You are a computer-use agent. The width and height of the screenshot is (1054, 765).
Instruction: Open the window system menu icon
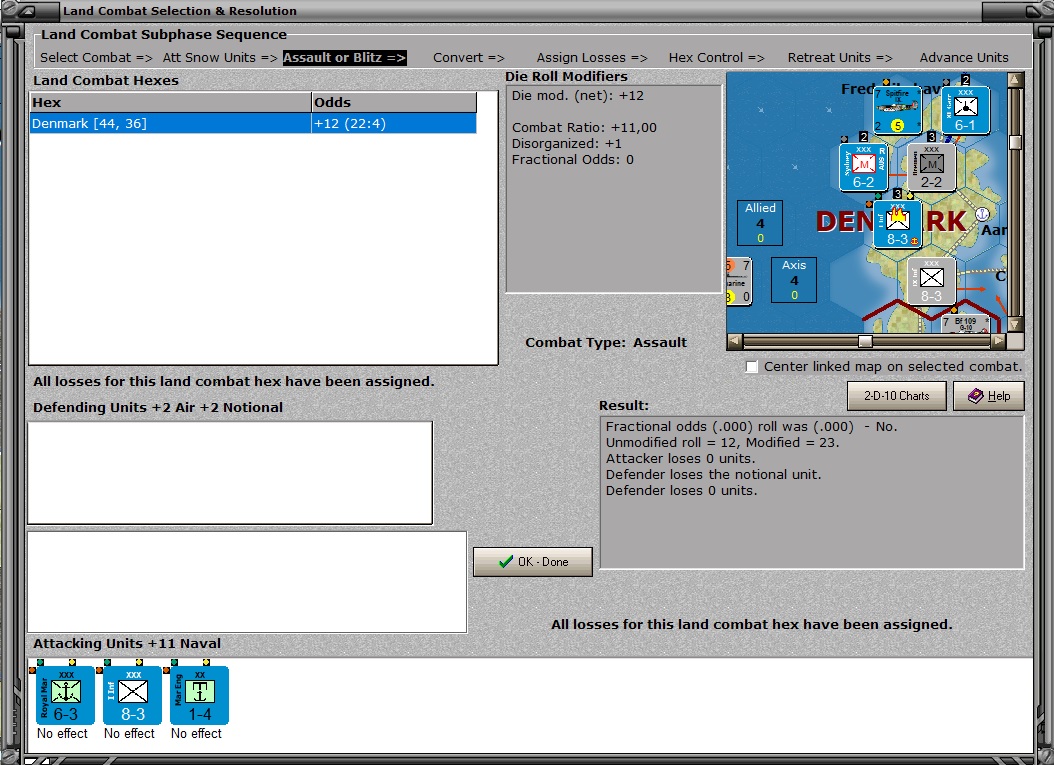tap(28, 11)
